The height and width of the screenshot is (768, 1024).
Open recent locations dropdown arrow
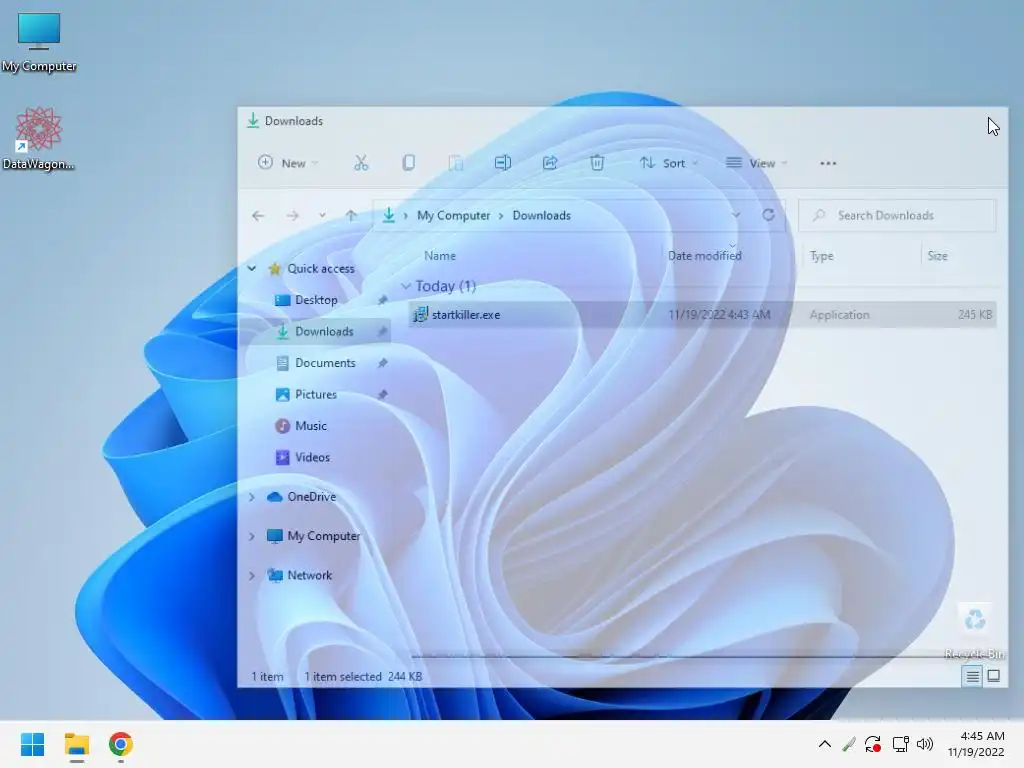(x=322, y=216)
